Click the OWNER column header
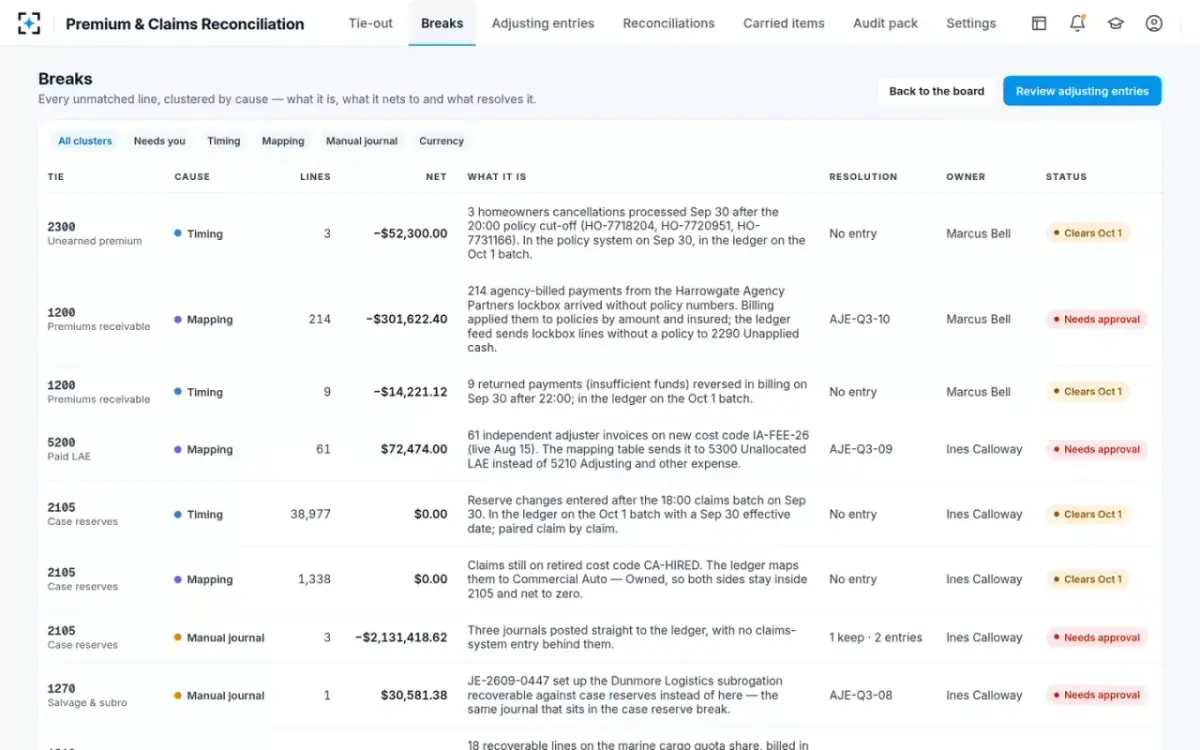This screenshot has width=1200, height=750. pos(966,177)
